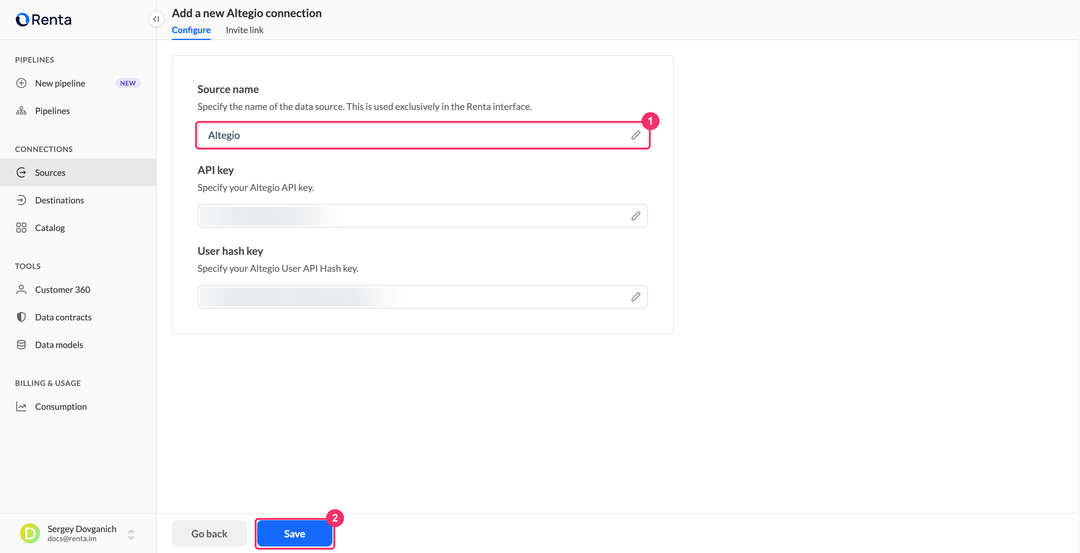Click the User hash key input field
Viewport: 1080px width, 553px height.
(x=422, y=297)
